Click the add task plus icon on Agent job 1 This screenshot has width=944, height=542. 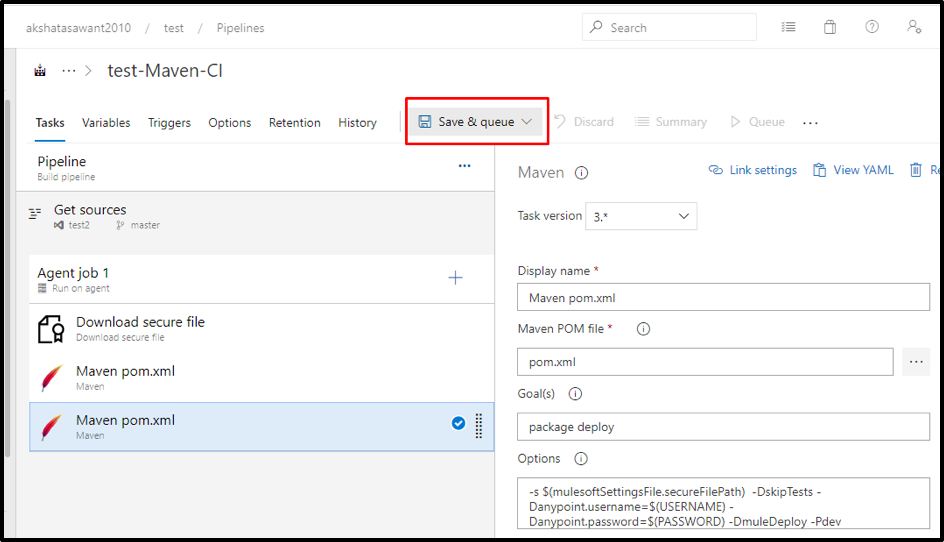click(x=455, y=278)
